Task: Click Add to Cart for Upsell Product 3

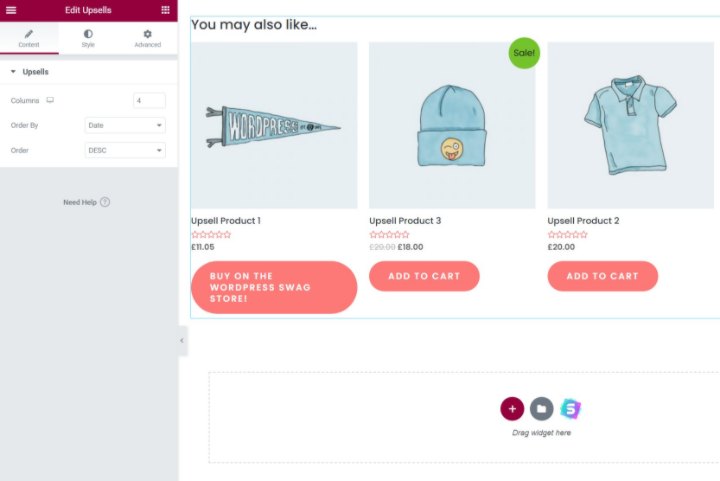Action: pos(424,276)
